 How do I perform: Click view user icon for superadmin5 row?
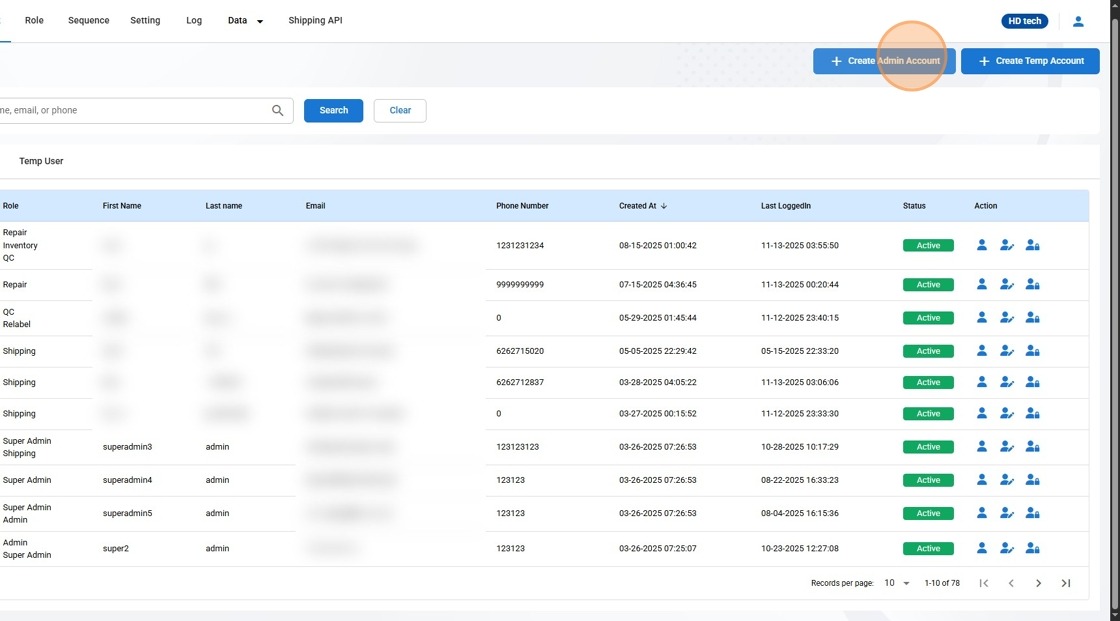pos(981,513)
